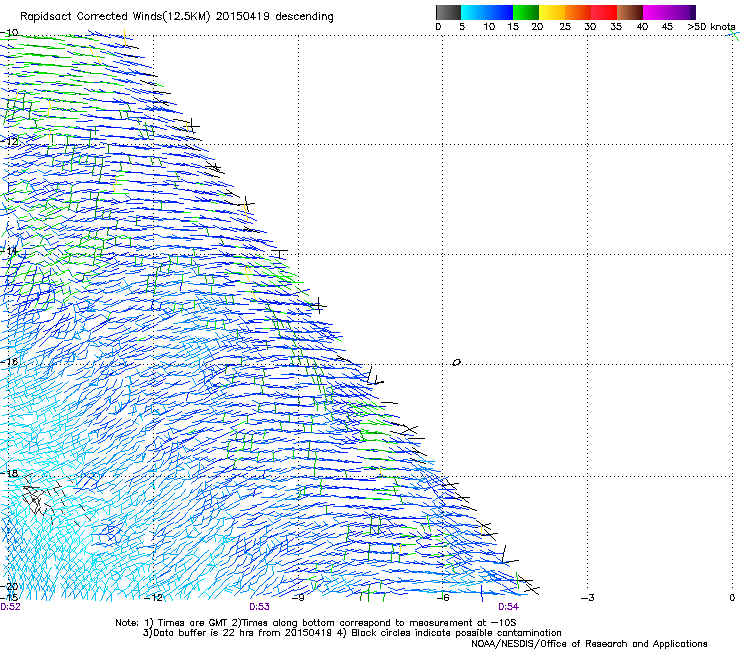This screenshot has height=650, width=740.
Task: Click the bottom-axis longitude label '-15'
Action: pyautogui.click(x=9, y=598)
